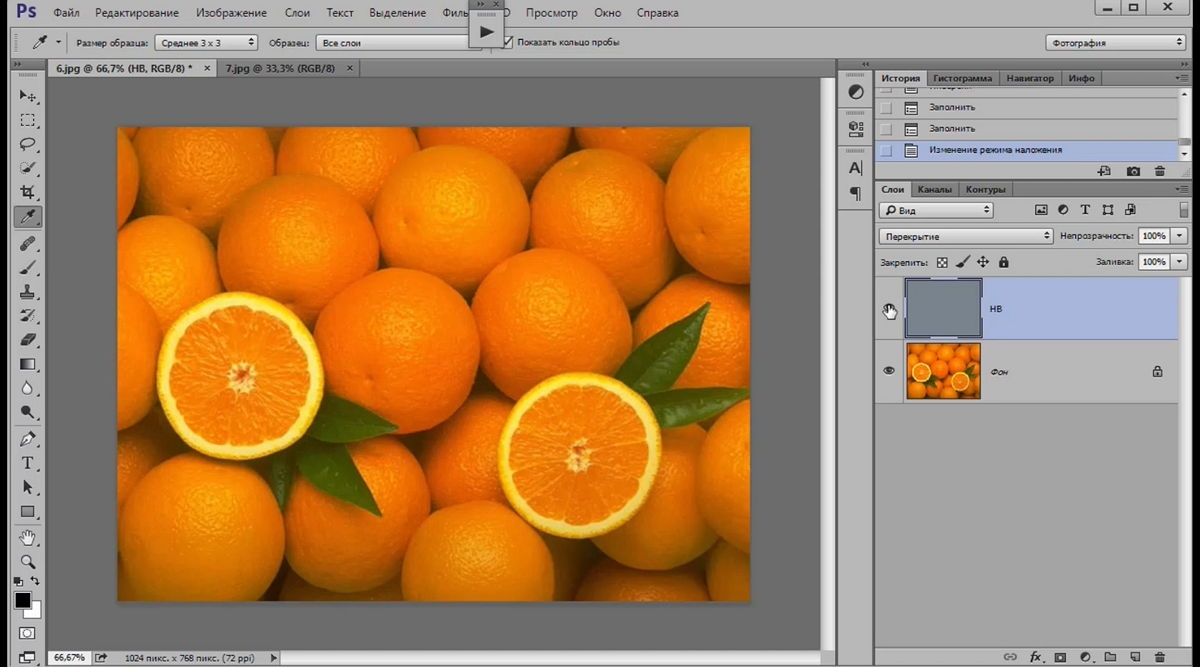Open the Файл menu
This screenshot has width=1200, height=667.
[x=67, y=13]
